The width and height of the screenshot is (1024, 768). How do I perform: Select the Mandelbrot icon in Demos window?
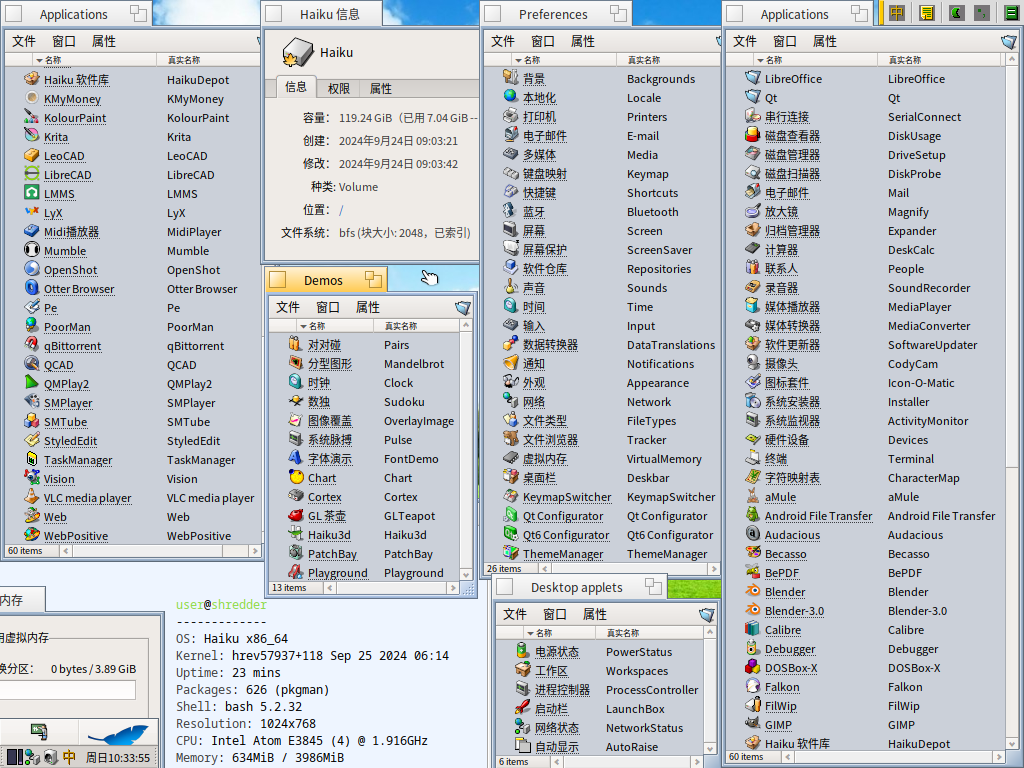[x=296, y=362]
